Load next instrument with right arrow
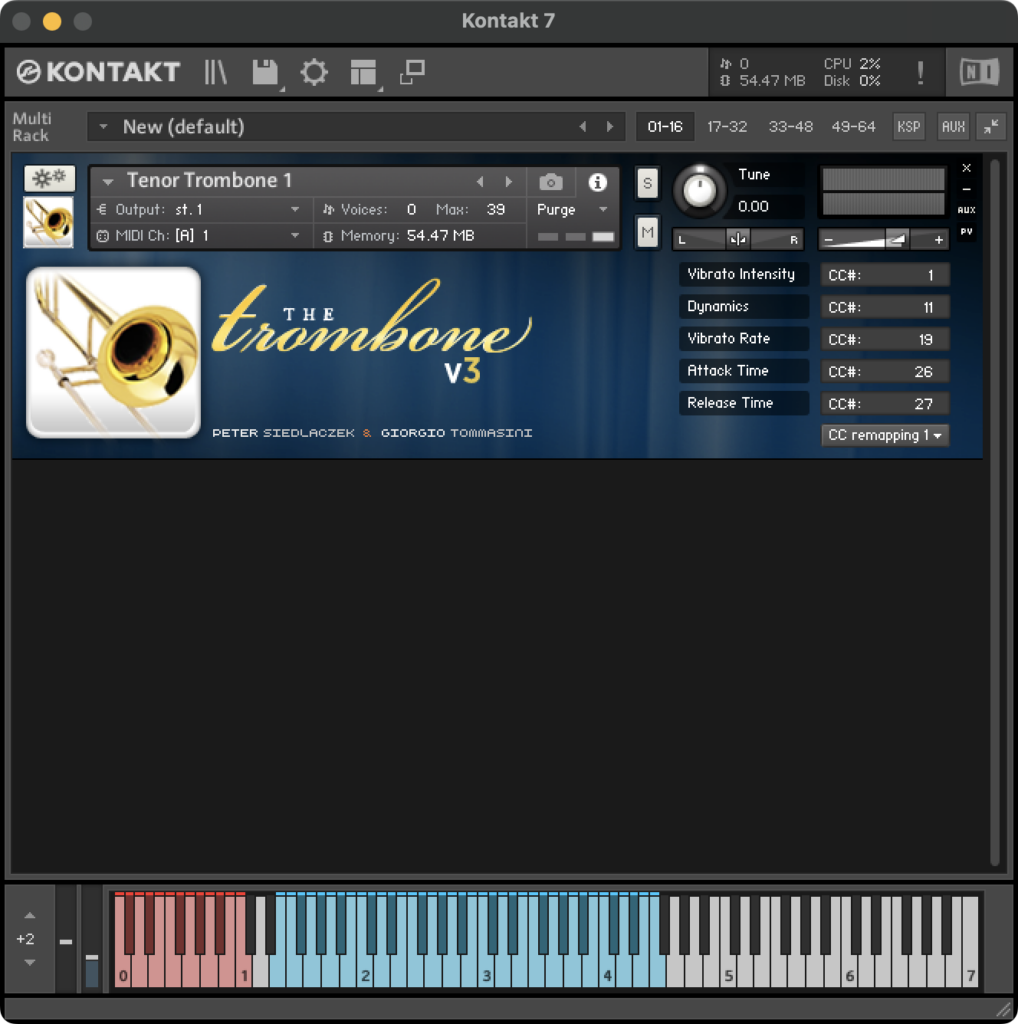The height and width of the screenshot is (1024, 1018). click(x=508, y=182)
